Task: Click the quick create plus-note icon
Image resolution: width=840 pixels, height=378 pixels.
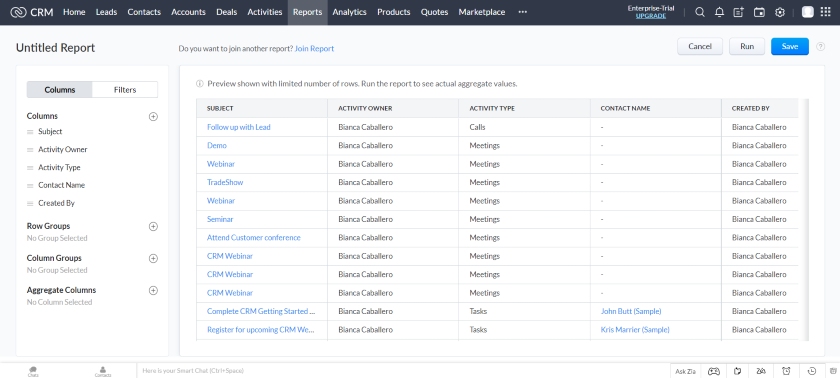Action: [x=739, y=12]
